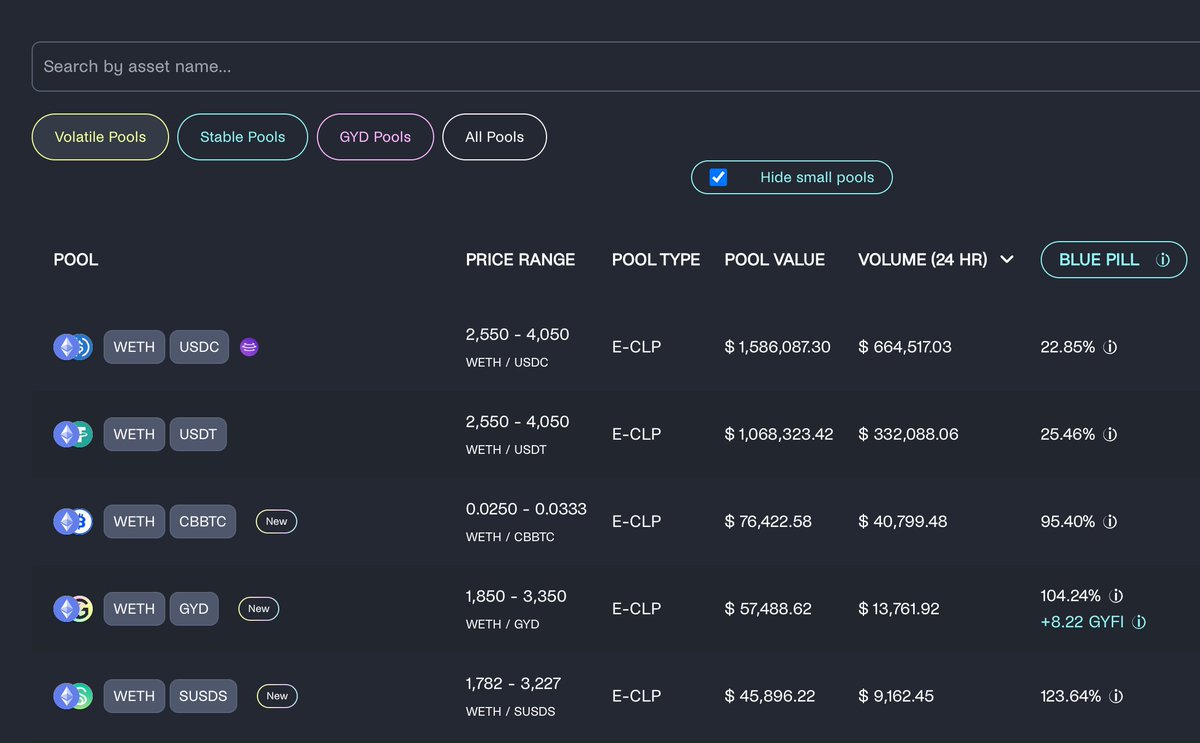The width and height of the screenshot is (1200, 743).
Task: Click price range 0.0250 - 0.0333
Action: pyautogui.click(x=526, y=509)
